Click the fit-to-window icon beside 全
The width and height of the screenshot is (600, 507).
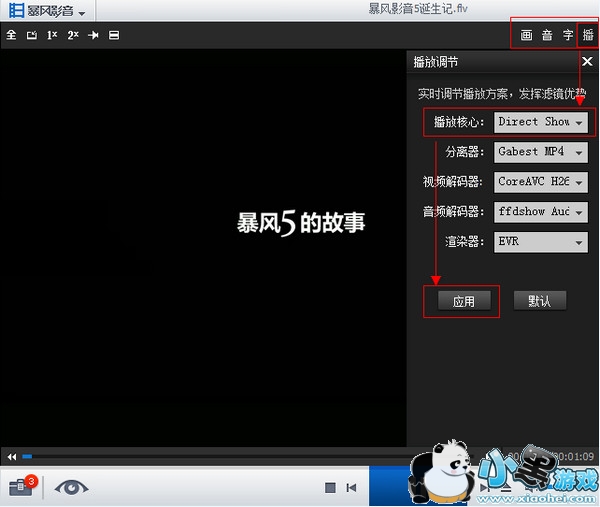pyautogui.click(x=32, y=36)
